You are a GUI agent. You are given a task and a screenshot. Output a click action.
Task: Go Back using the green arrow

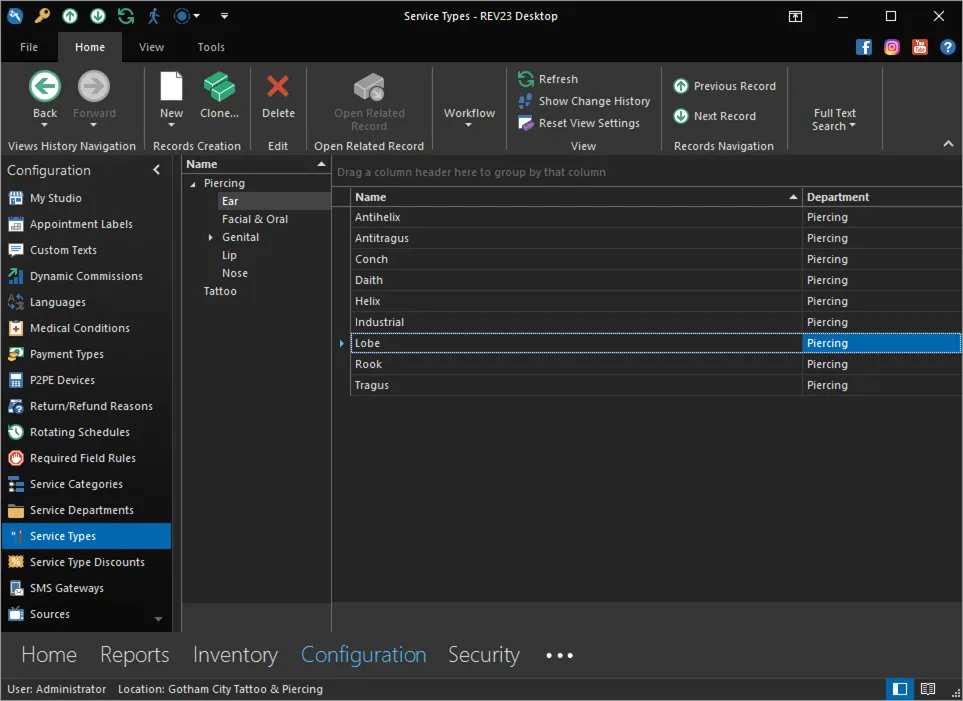coord(45,87)
